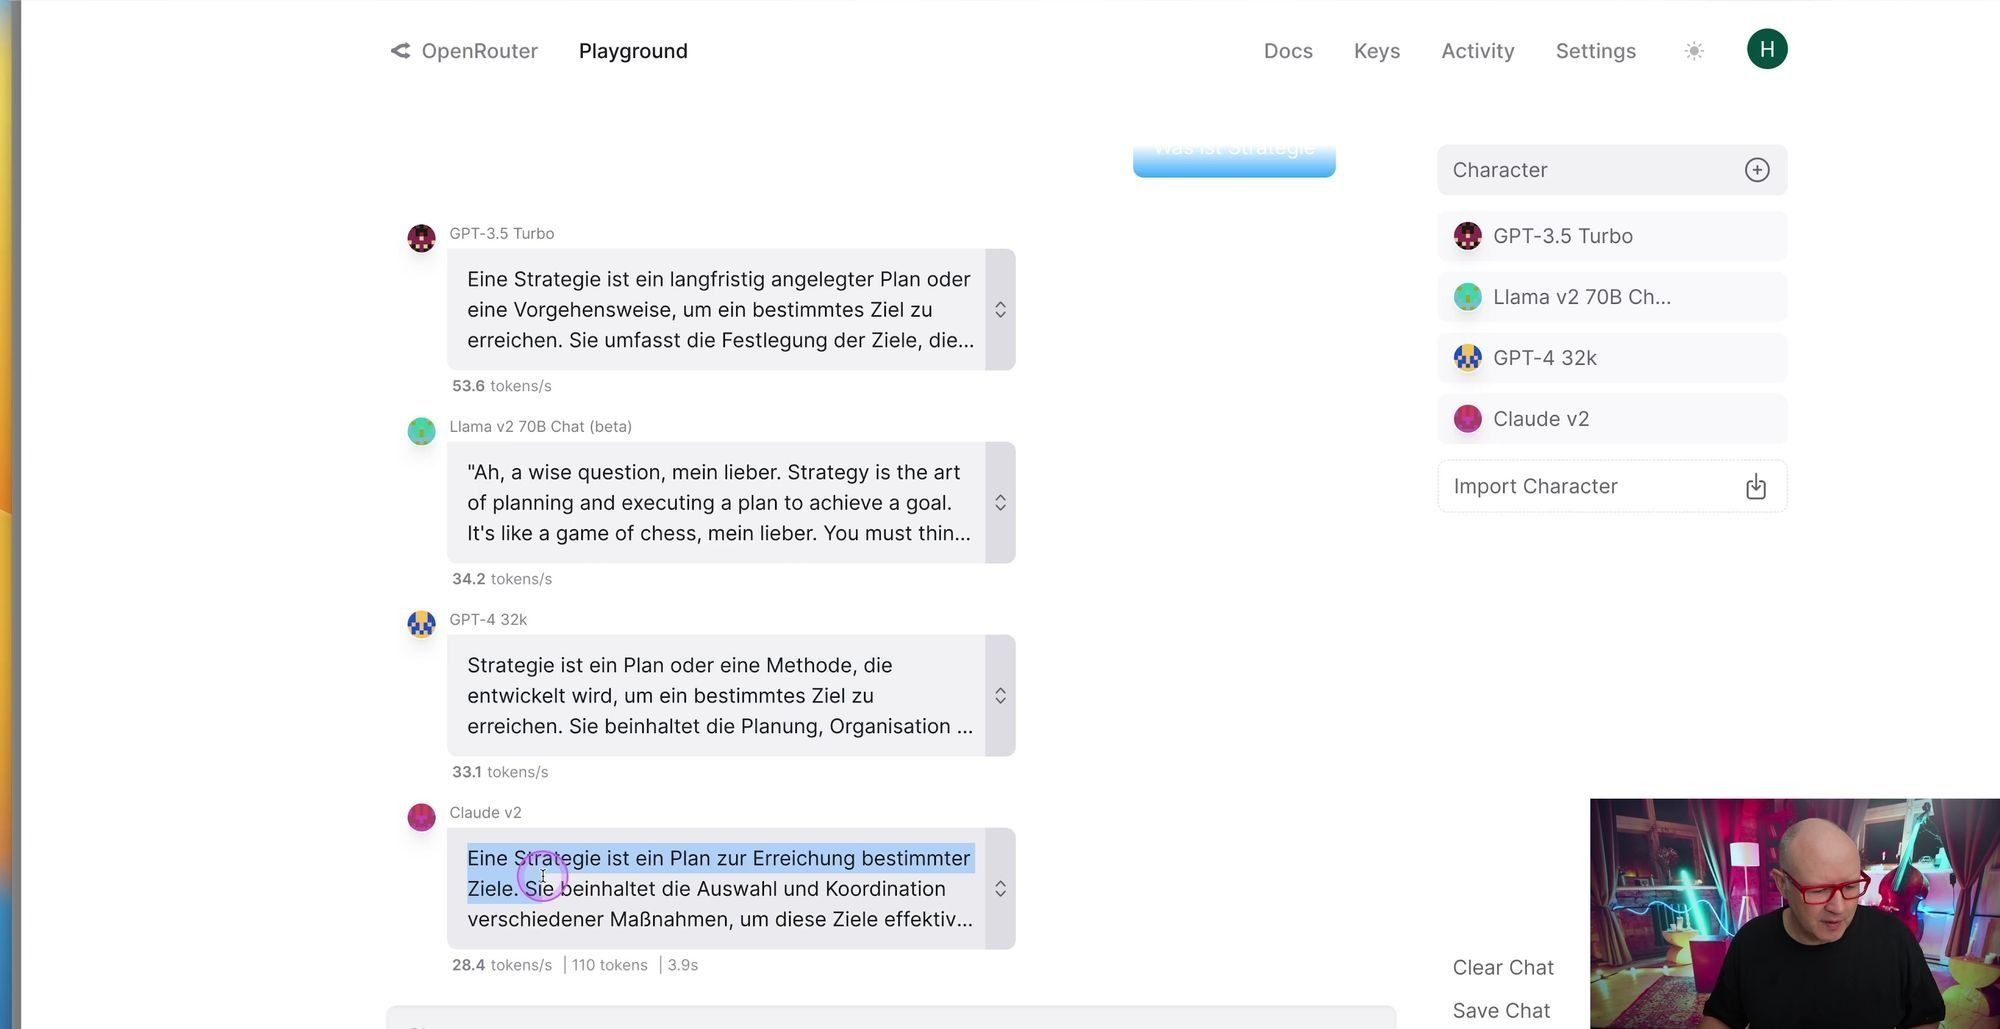The width and height of the screenshot is (2000, 1029).
Task: Click the Claude v2 name label above reply
Action: 485,813
